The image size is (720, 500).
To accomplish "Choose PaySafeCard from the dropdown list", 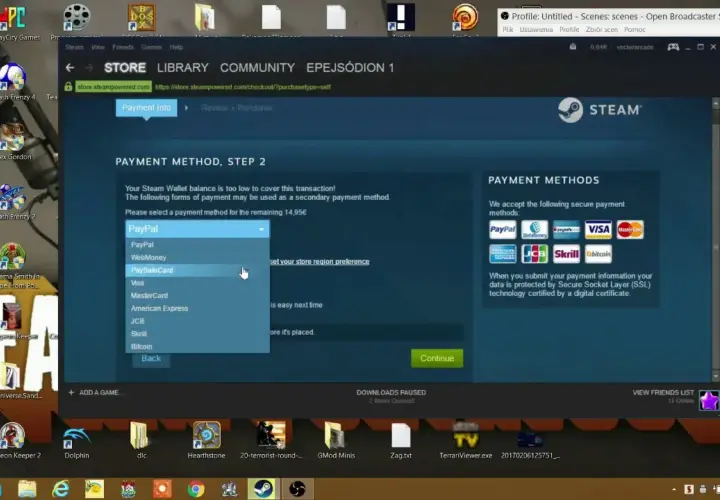I will tap(197, 270).
